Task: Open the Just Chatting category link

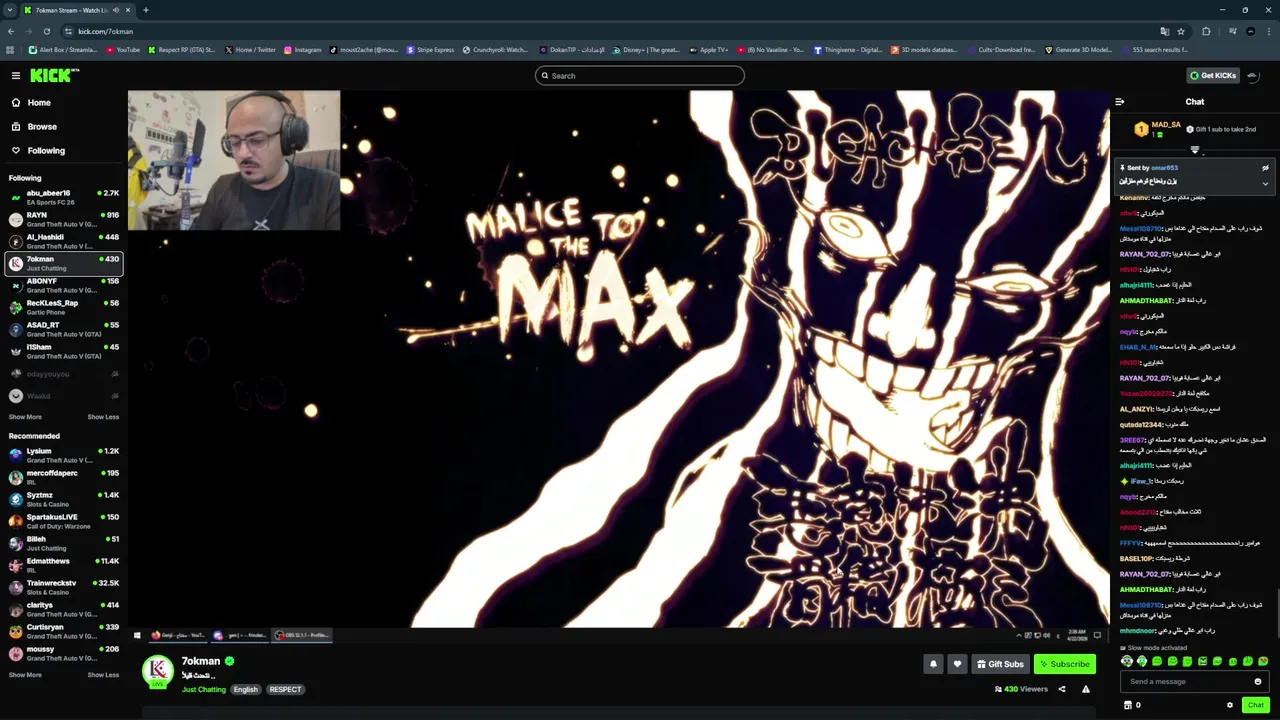Action: pyautogui.click(x=204, y=690)
